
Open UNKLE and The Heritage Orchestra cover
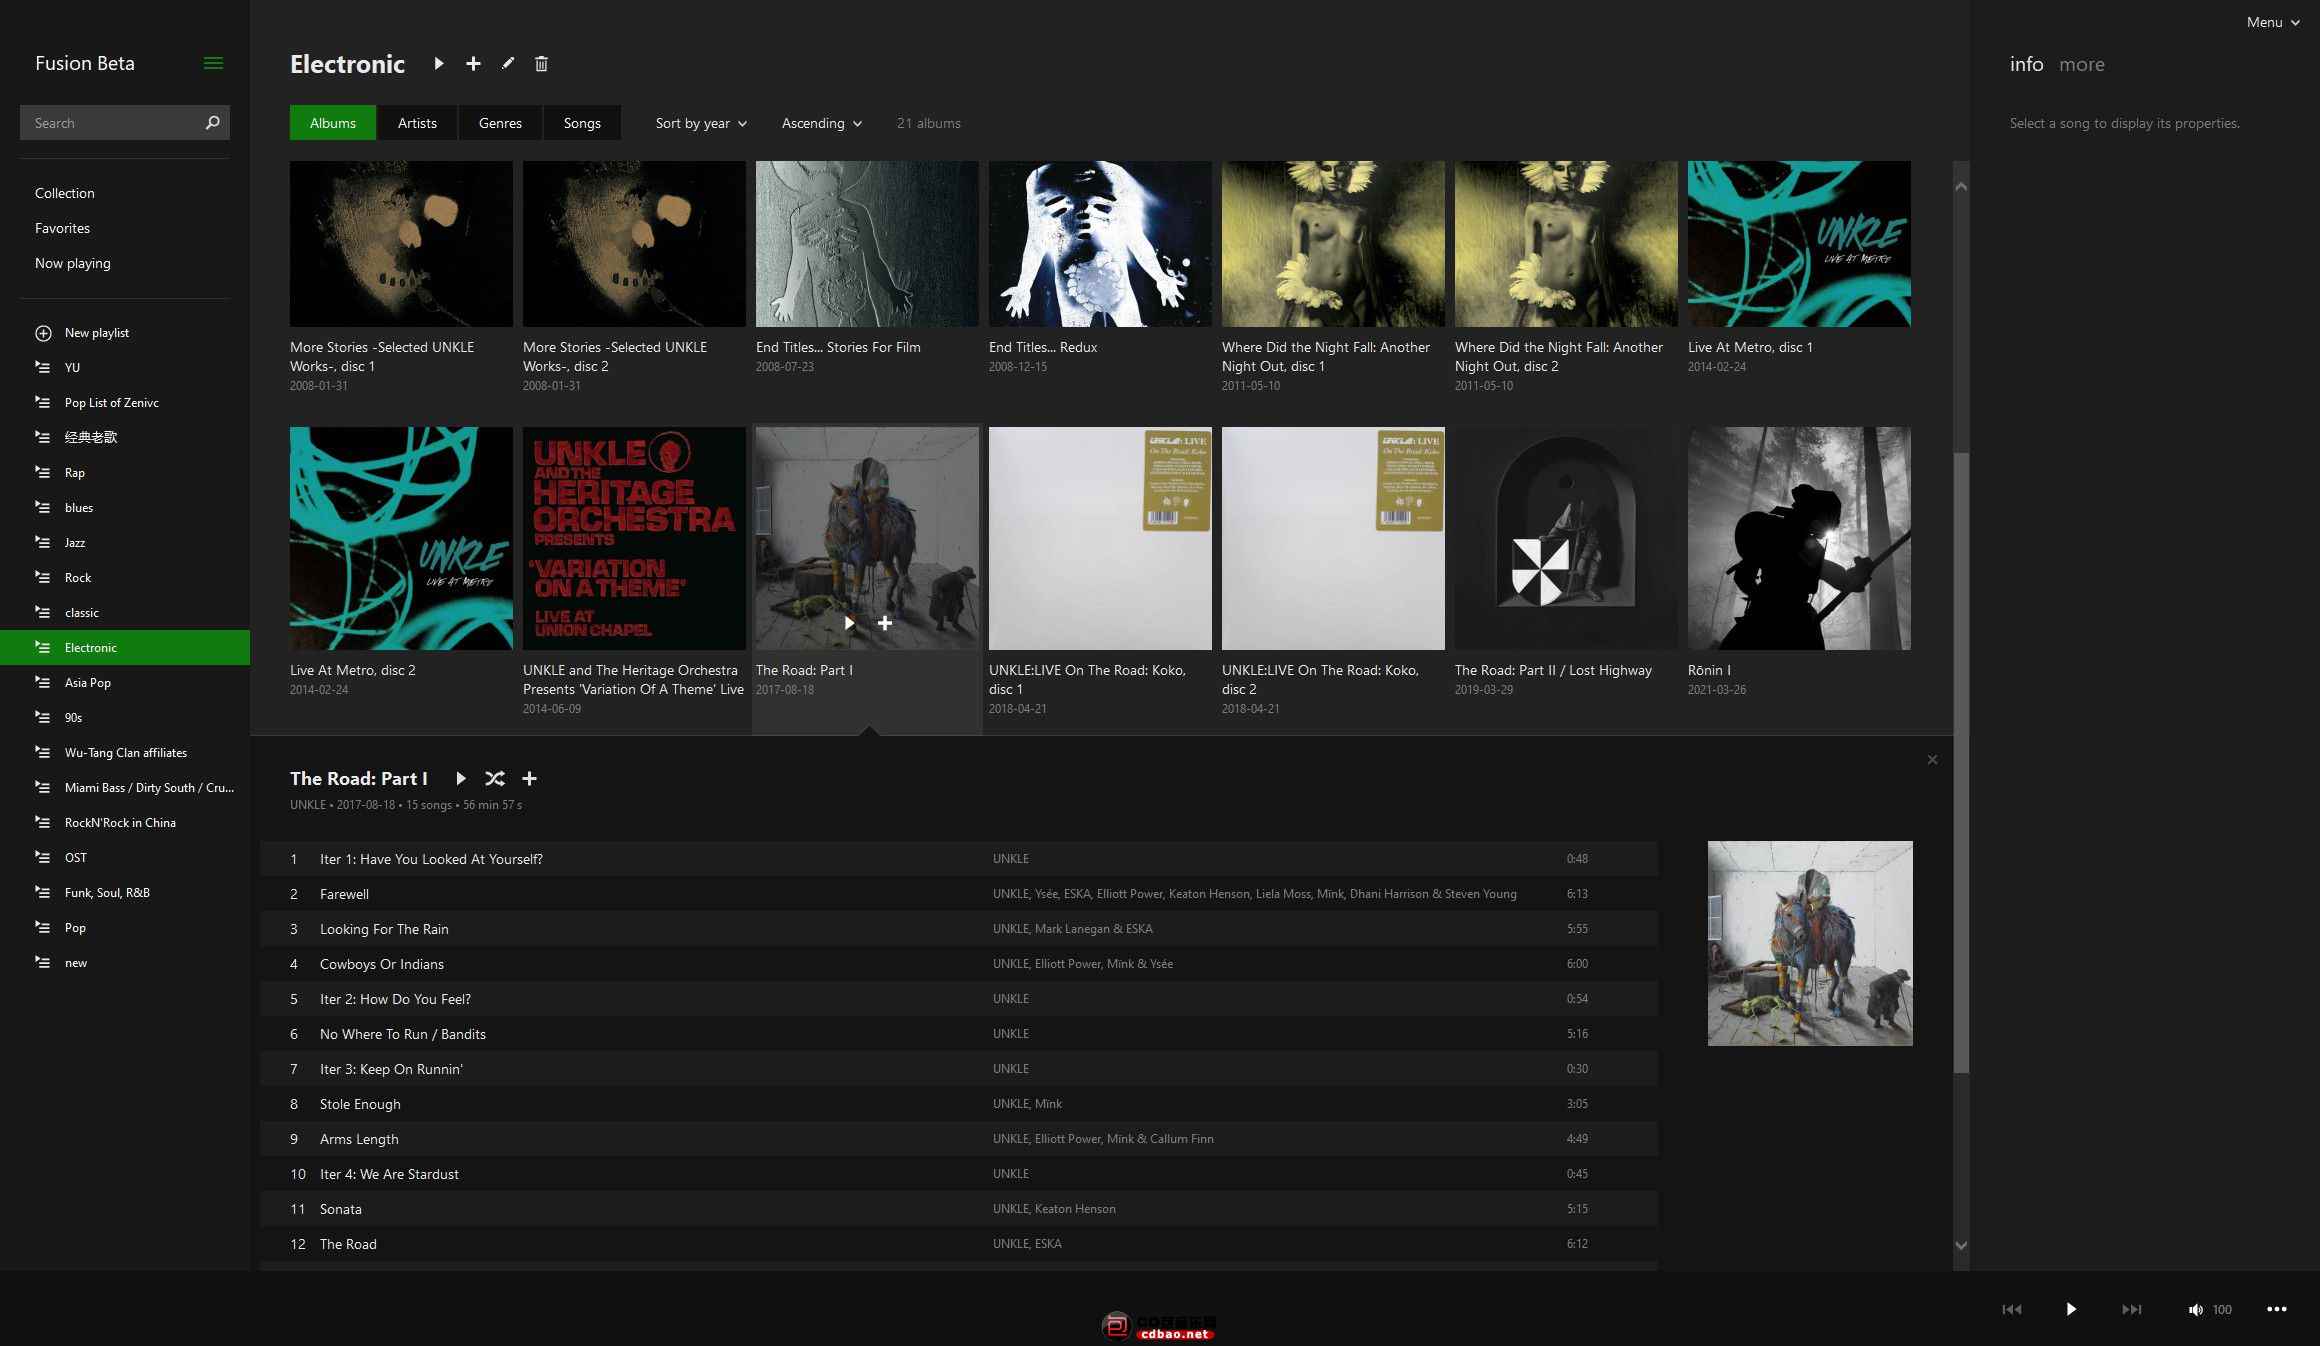[x=634, y=538]
